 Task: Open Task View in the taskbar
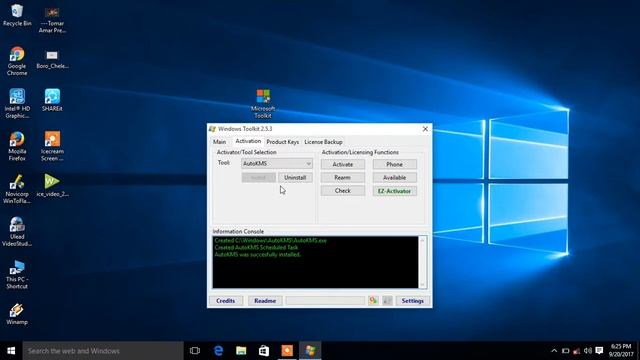tap(195, 351)
